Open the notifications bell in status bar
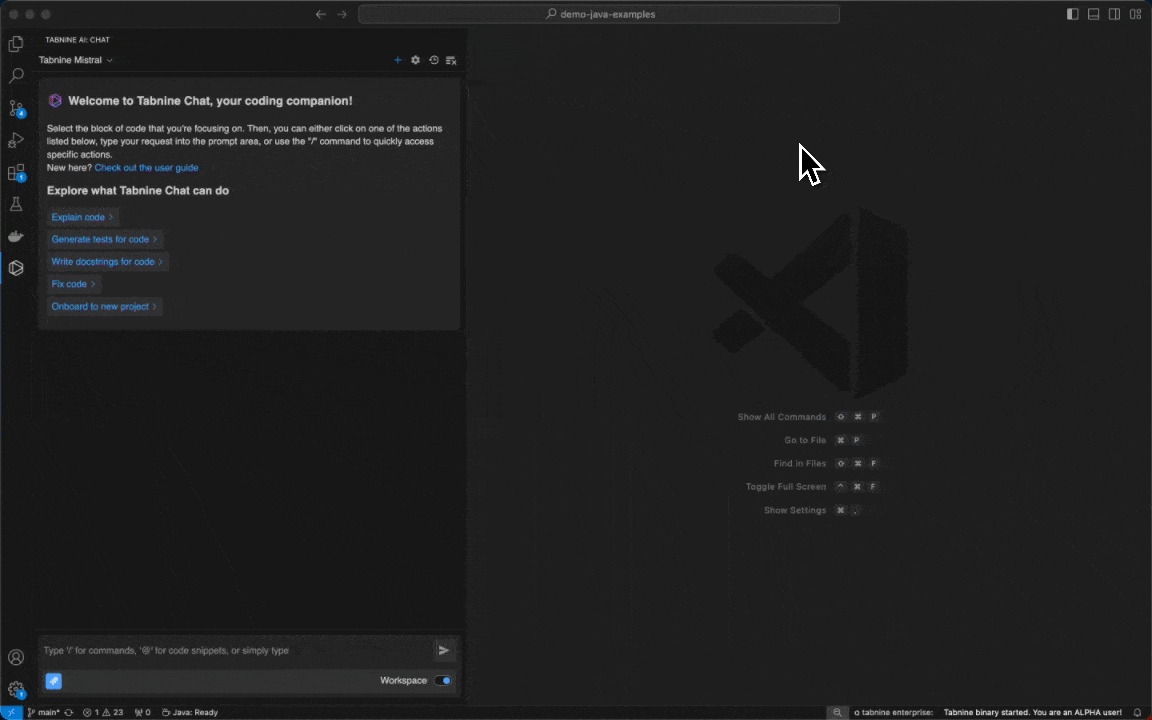Screen dimensions: 1152x720 (x=1137, y=712)
